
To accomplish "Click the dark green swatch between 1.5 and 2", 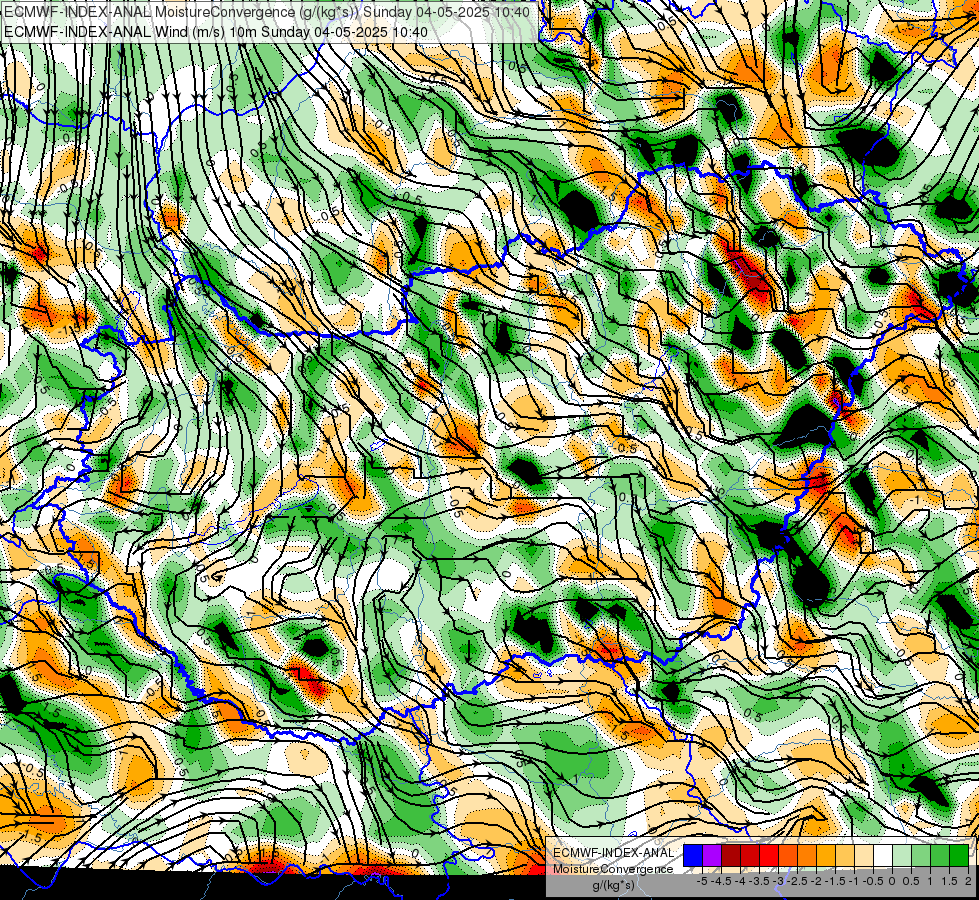I will click(x=958, y=855).
